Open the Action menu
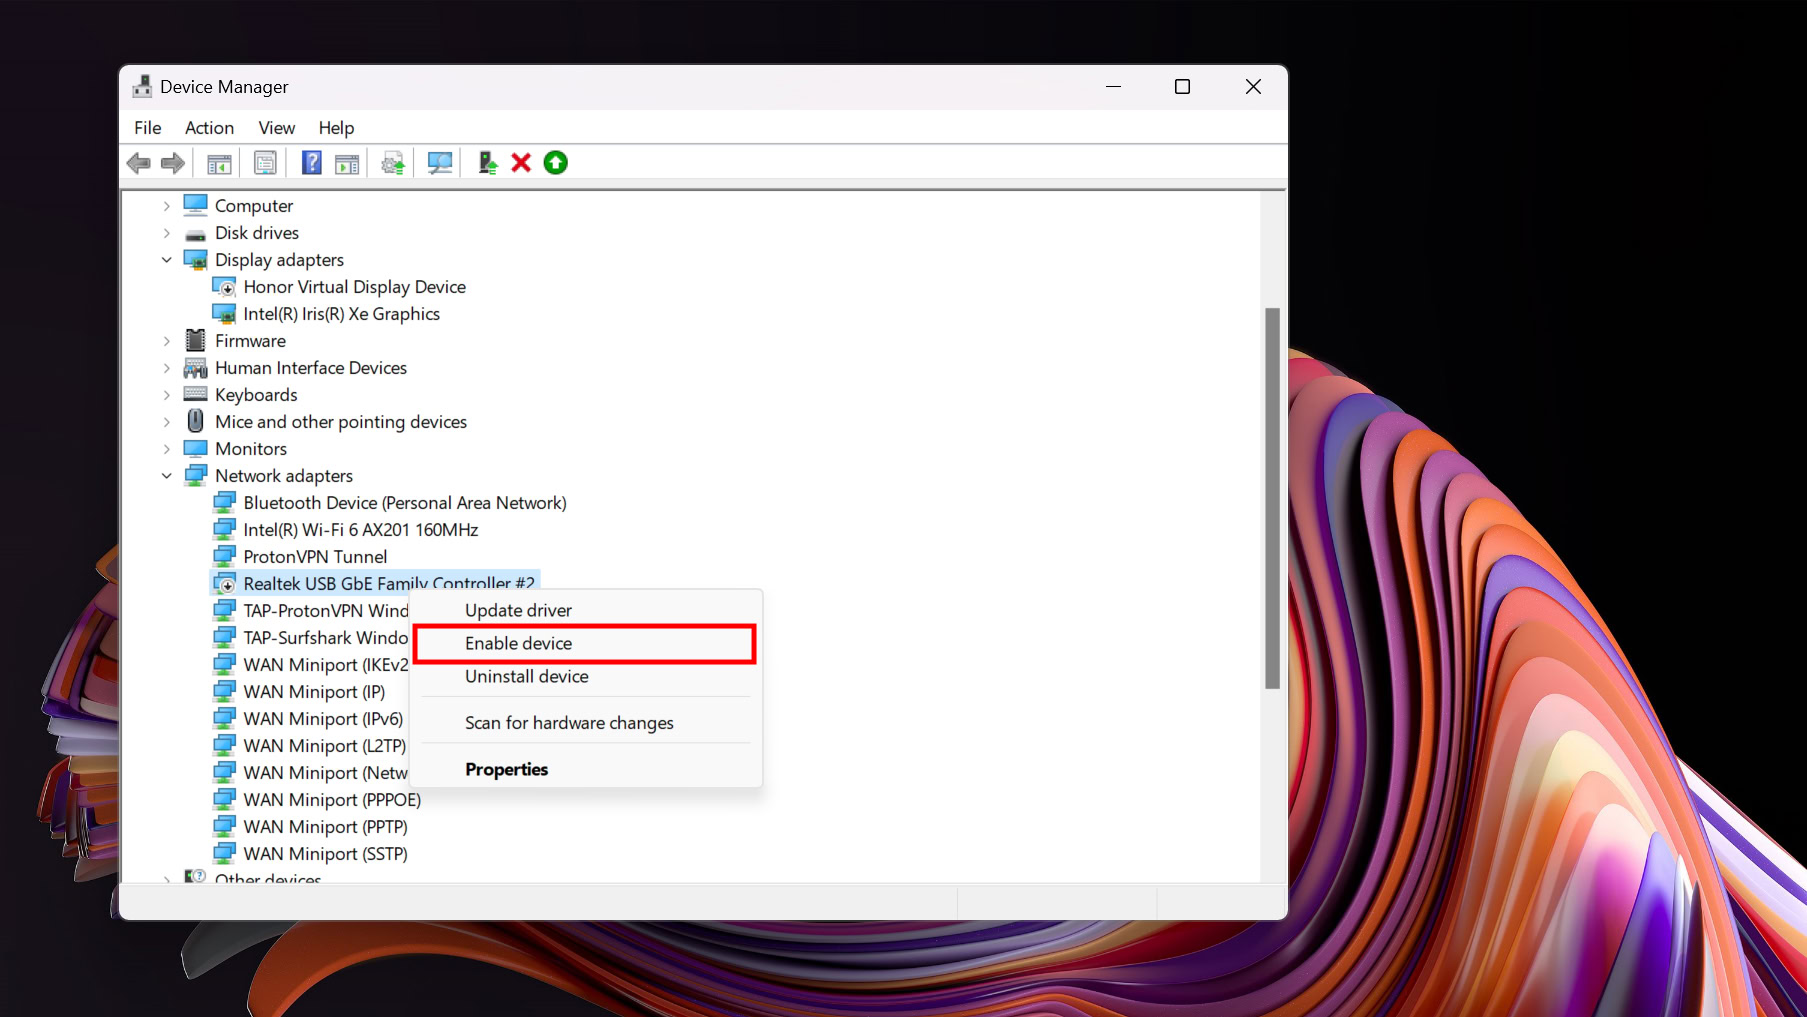This screenshot has height=1017, width=1807. 209,128
